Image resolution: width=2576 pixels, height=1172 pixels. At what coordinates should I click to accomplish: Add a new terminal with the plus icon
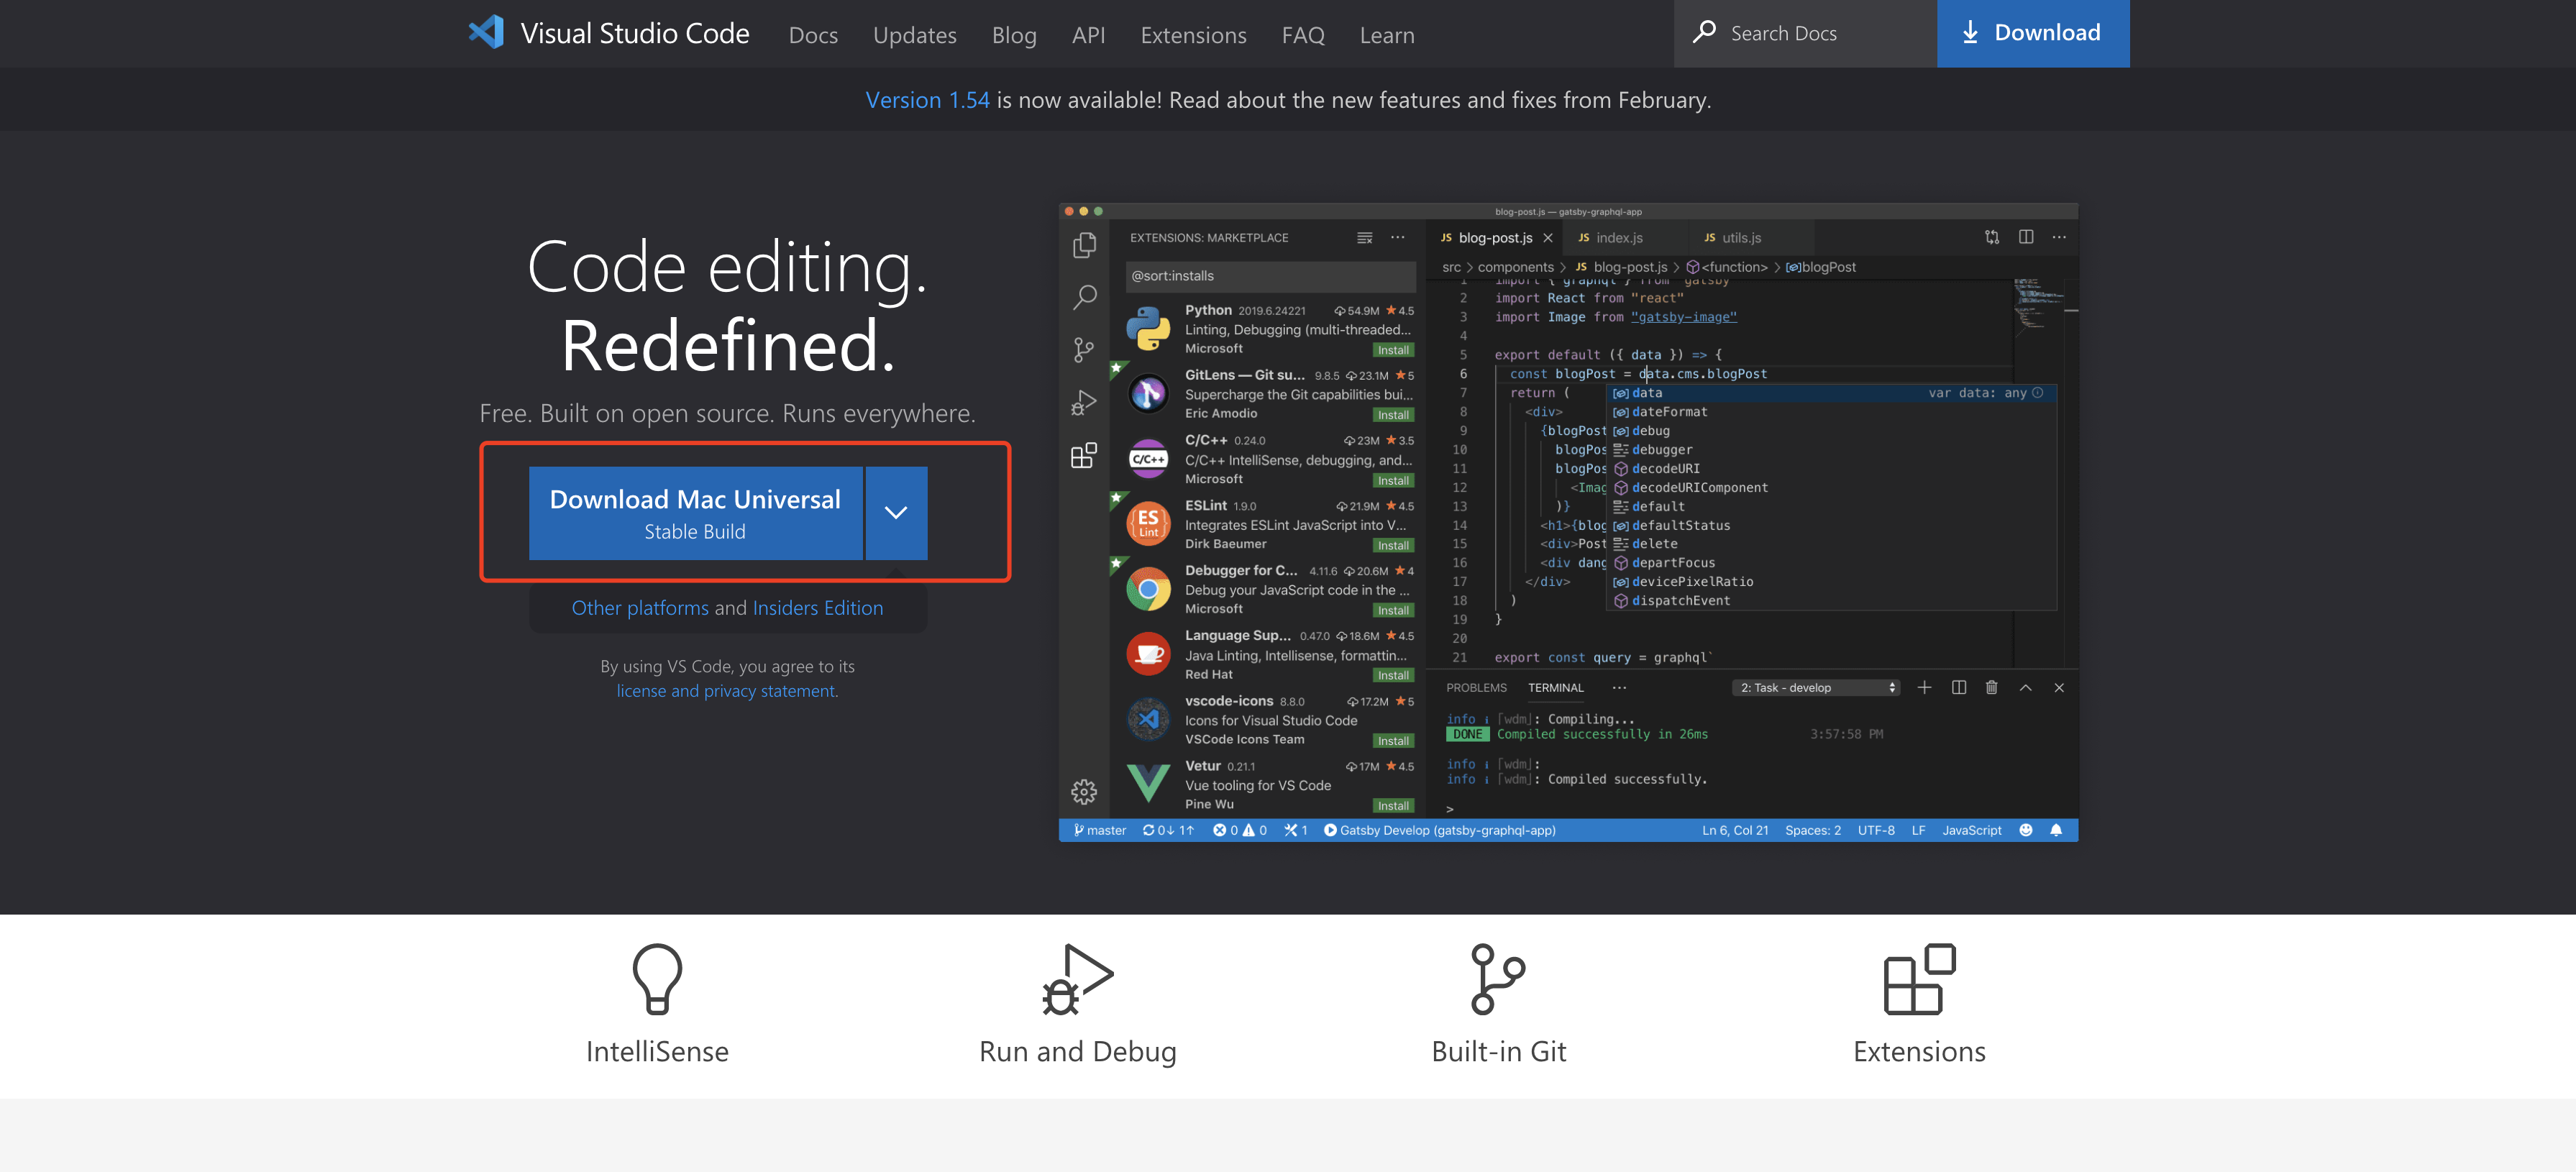(x=1924, y=687)
